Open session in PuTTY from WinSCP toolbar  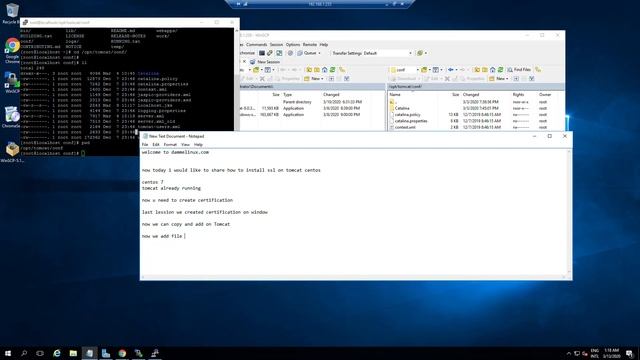(x=270, y=53)
